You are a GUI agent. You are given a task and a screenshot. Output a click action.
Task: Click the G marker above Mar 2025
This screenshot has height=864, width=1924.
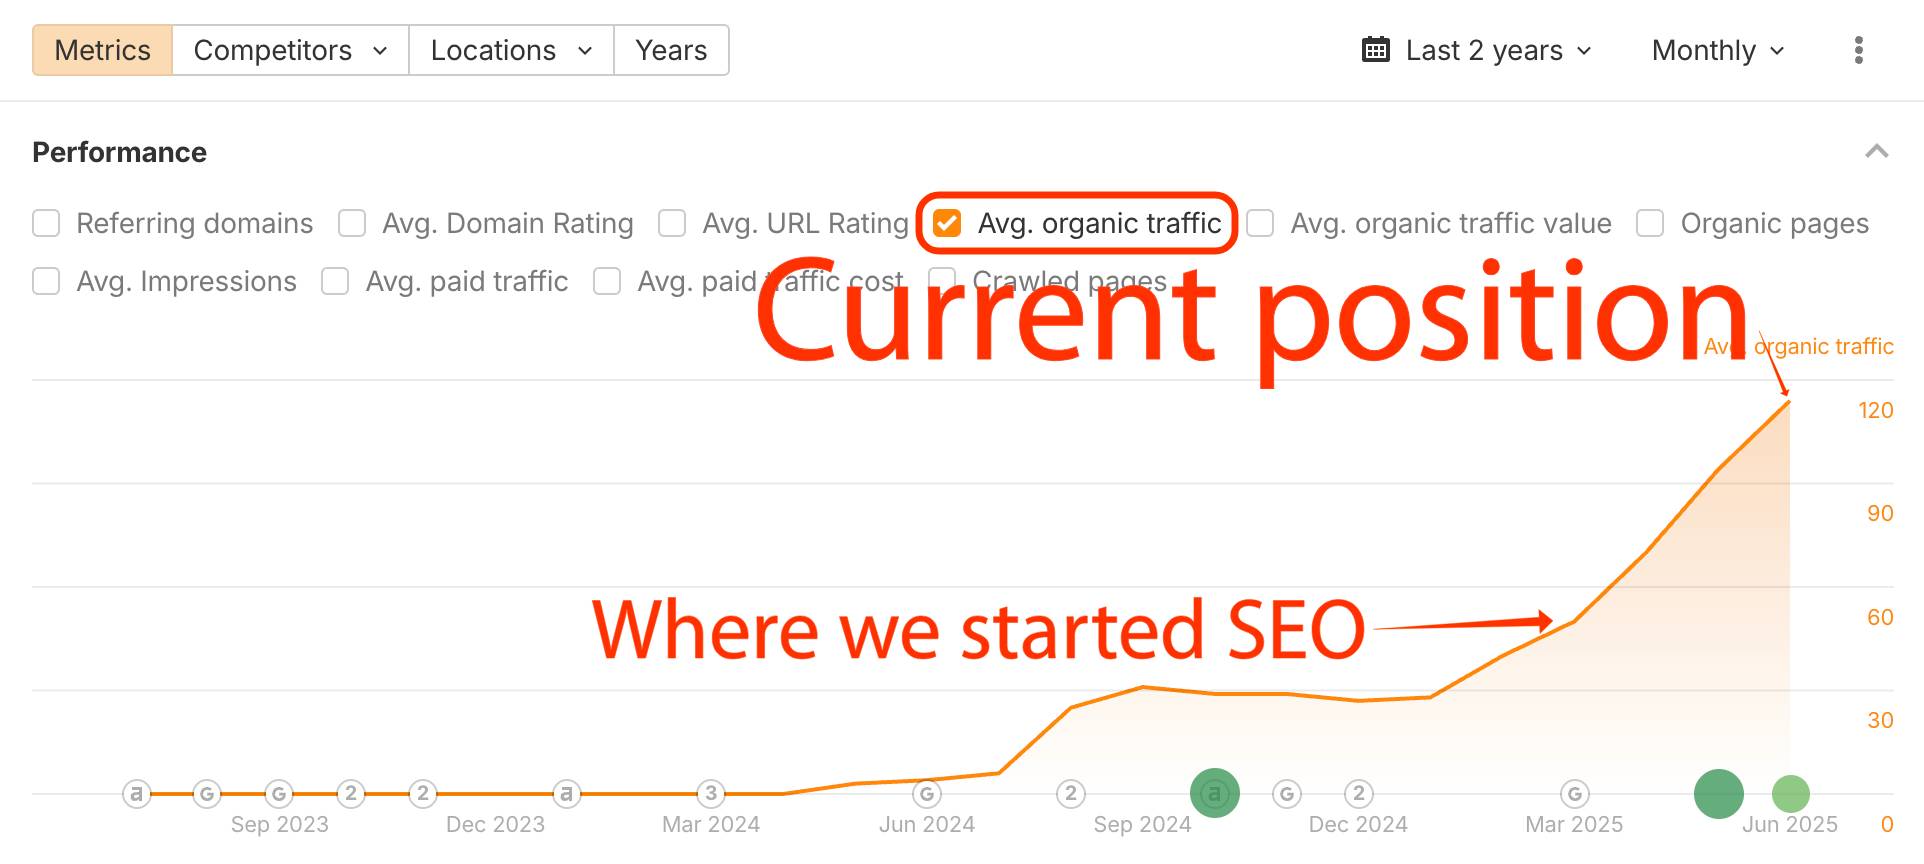coord(1574,794)
